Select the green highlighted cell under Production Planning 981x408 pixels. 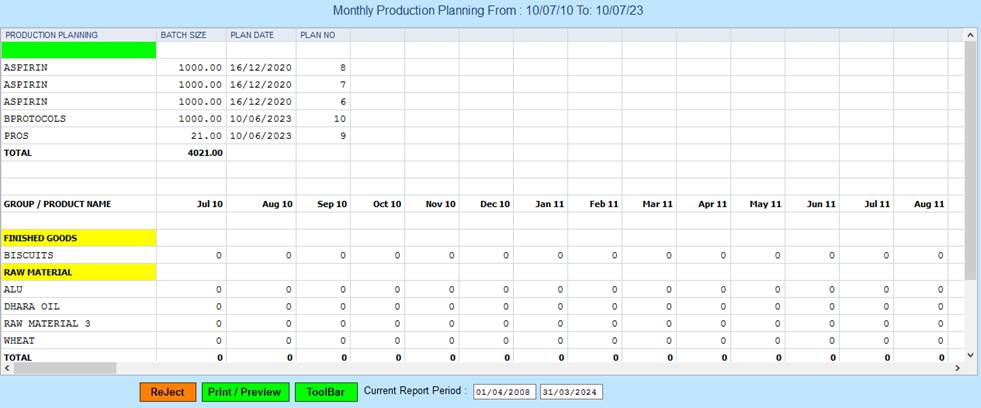coord(79,50)
